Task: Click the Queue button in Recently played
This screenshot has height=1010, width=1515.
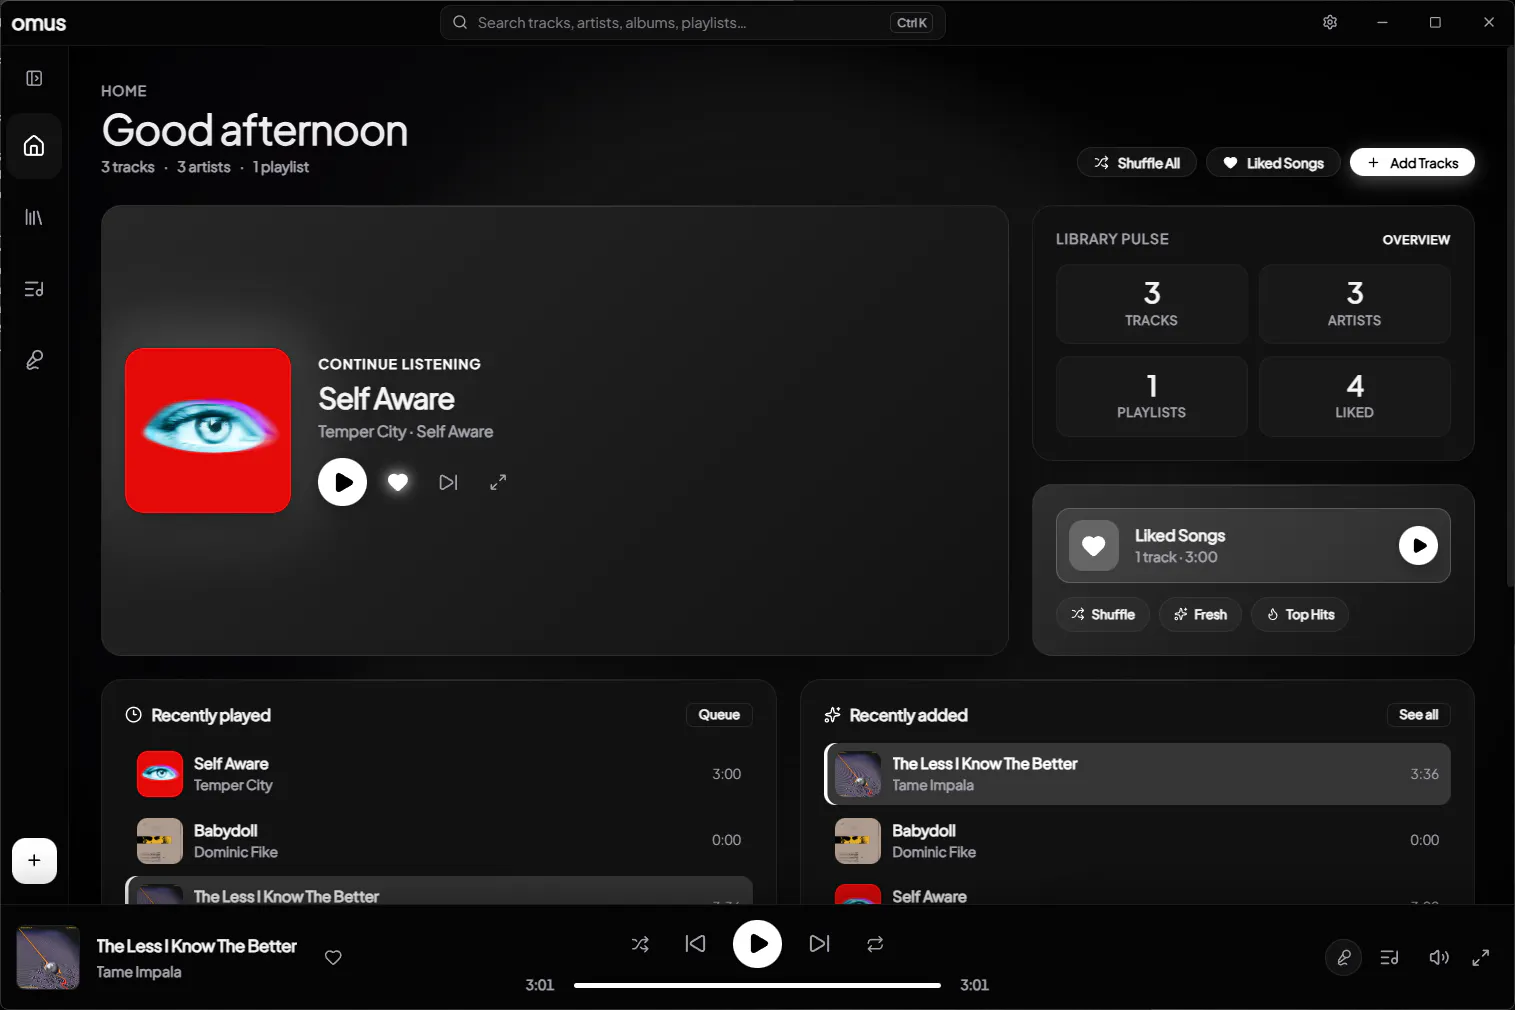Action: [719, 715]
